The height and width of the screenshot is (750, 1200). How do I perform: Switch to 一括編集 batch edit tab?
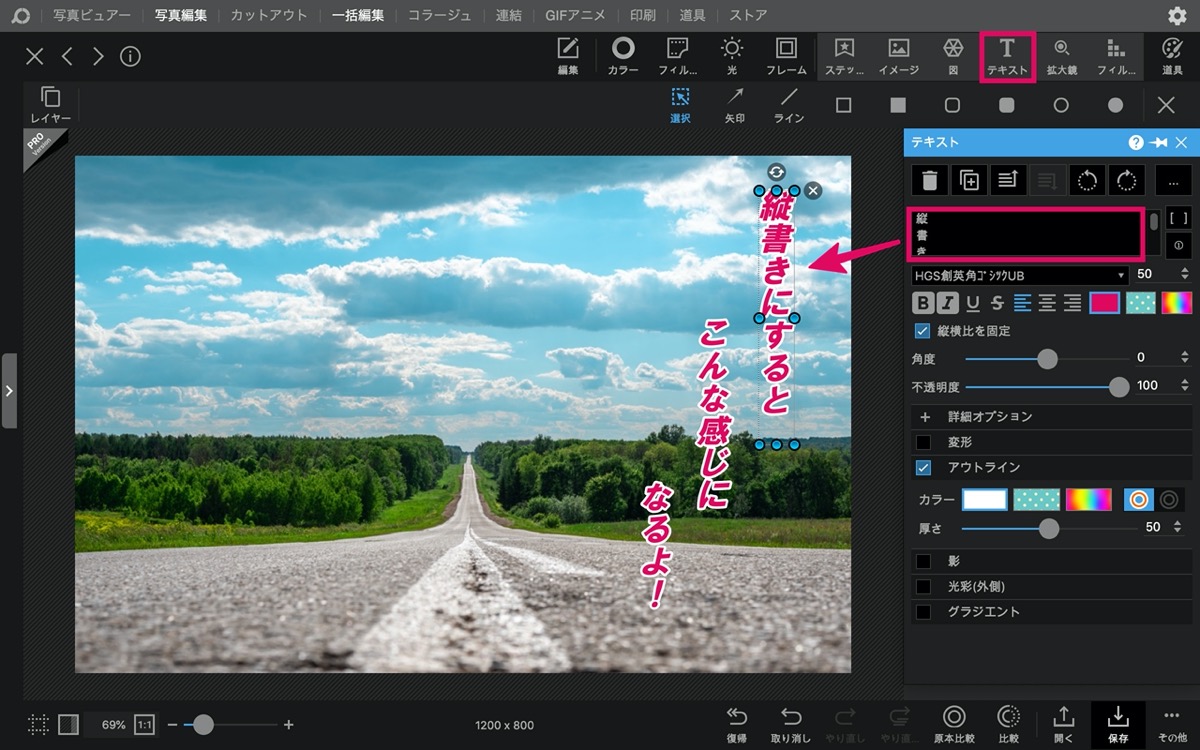tap(358, 15)
